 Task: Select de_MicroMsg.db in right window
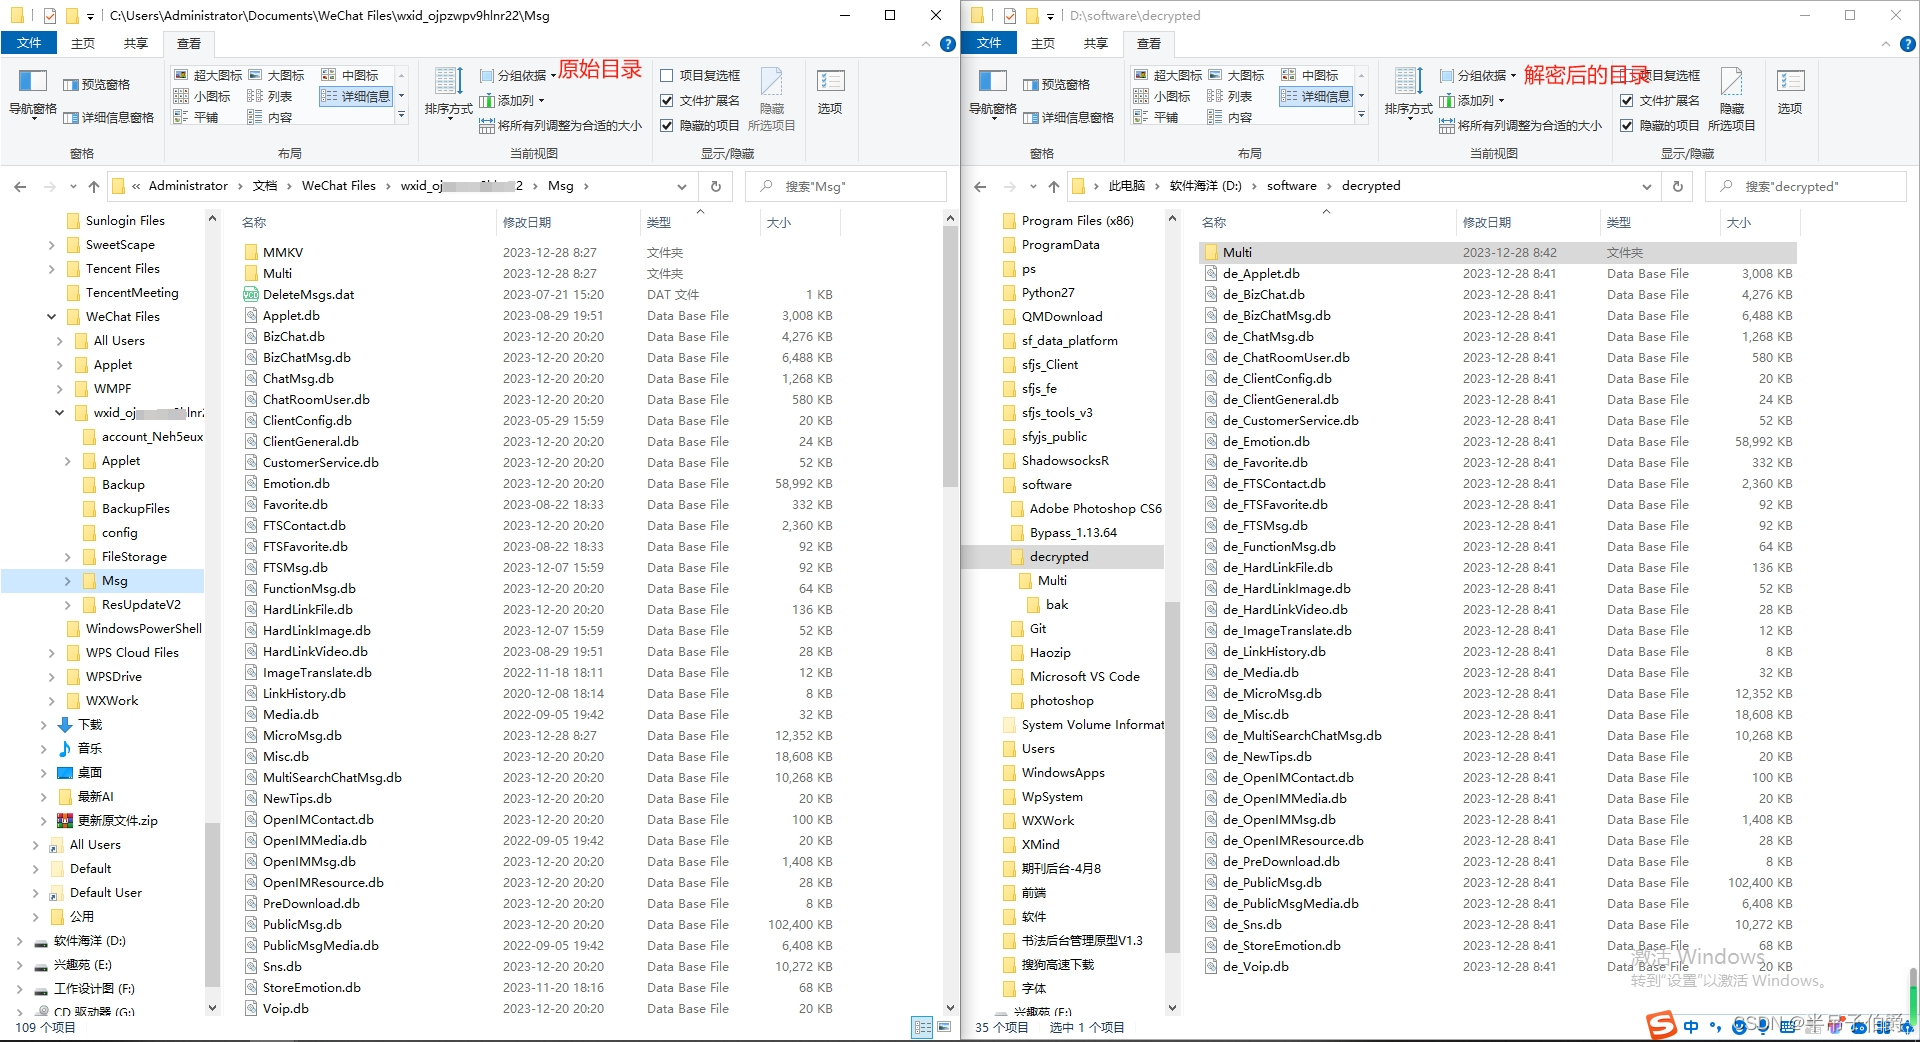tap(1498, 694)
